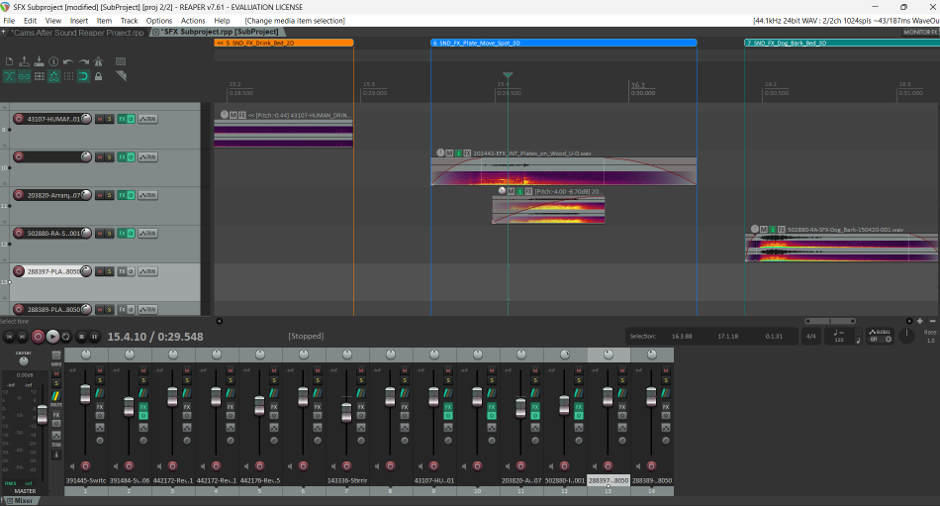Viewport: 940px width, 506px height.
Task: Click the SND_FX_Plate_Move_Spot_3D region marker
Action: (564, 43)
